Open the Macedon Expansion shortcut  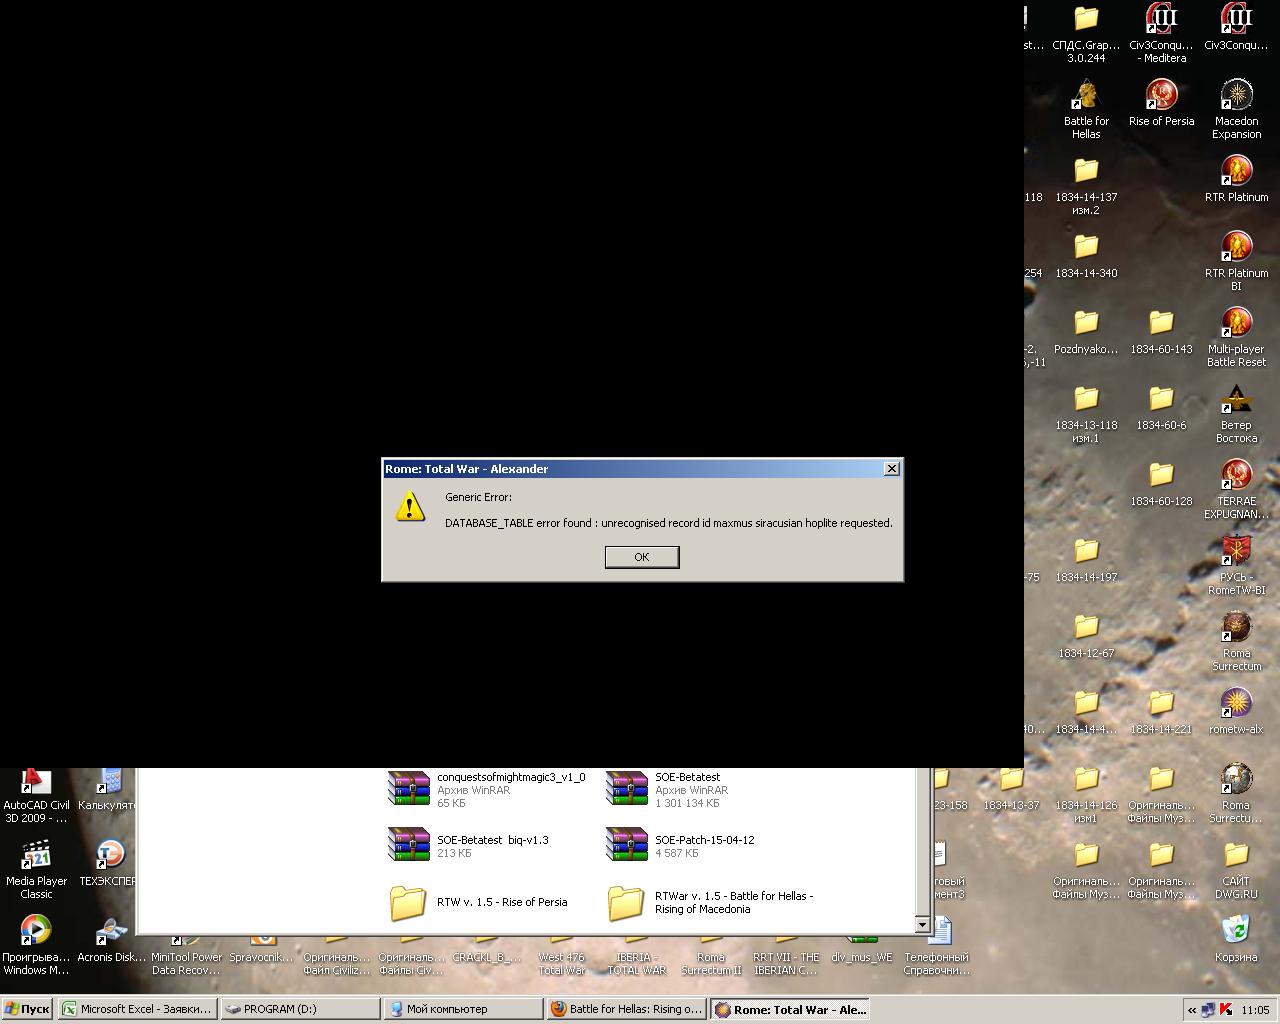(1237, 109)
